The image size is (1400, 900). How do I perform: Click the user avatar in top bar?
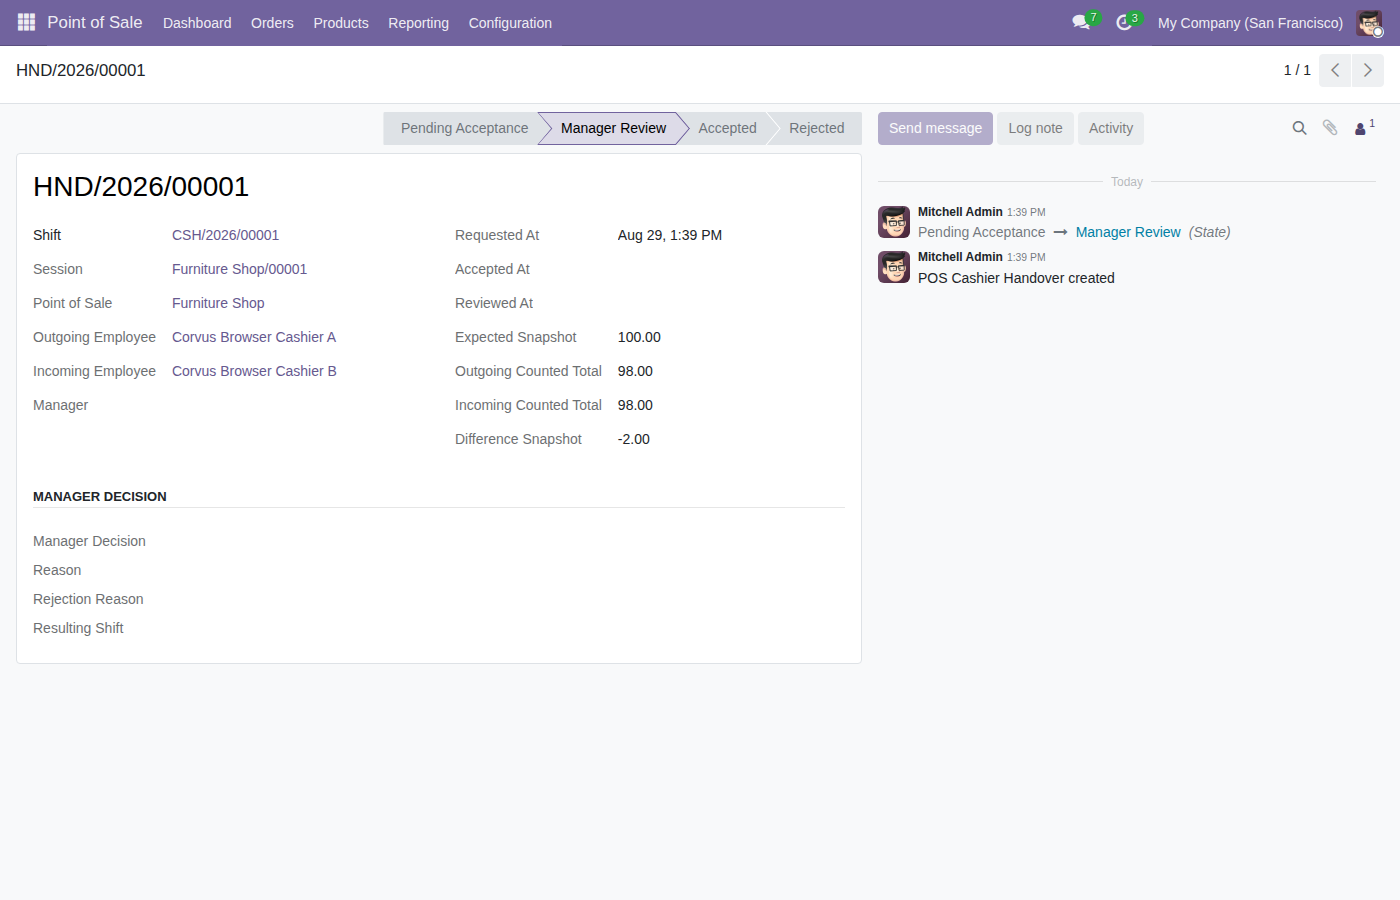tap(1369, 22)
